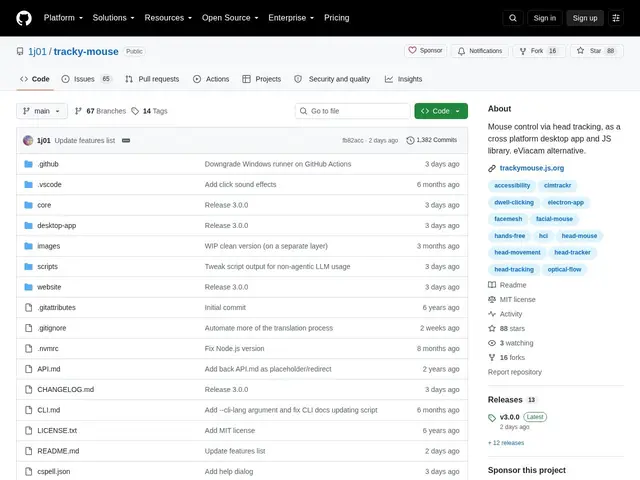Open the .github folder
This screenshot has width=640, height=480.
(x=48, y=164)
